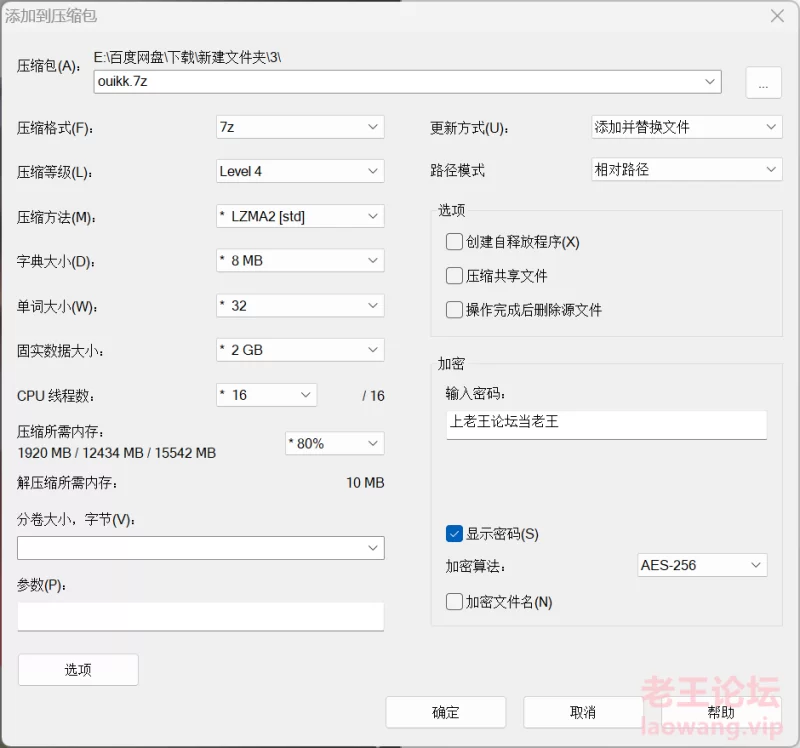Open the 80% memory usage dropdown
Screen dimensions: 800x748
click(335, 443)
